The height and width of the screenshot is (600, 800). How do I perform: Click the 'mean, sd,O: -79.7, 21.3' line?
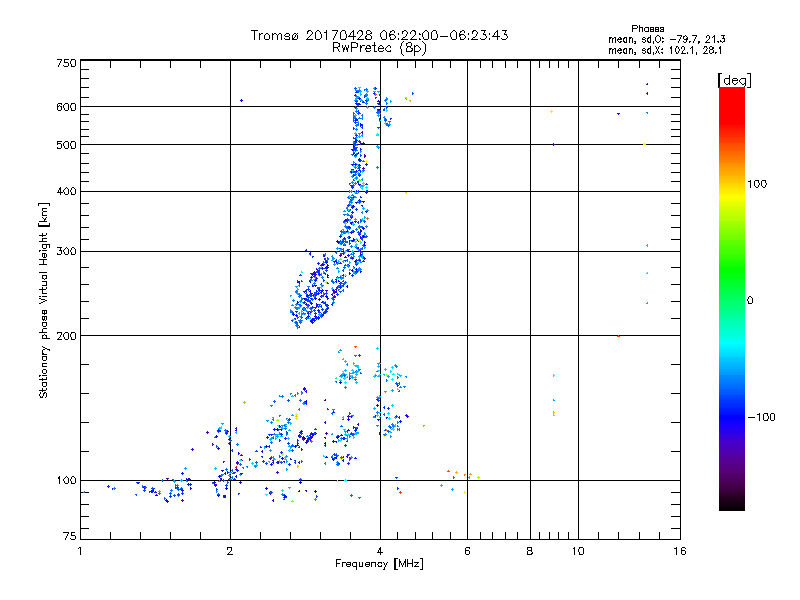(x=666, y=39)
